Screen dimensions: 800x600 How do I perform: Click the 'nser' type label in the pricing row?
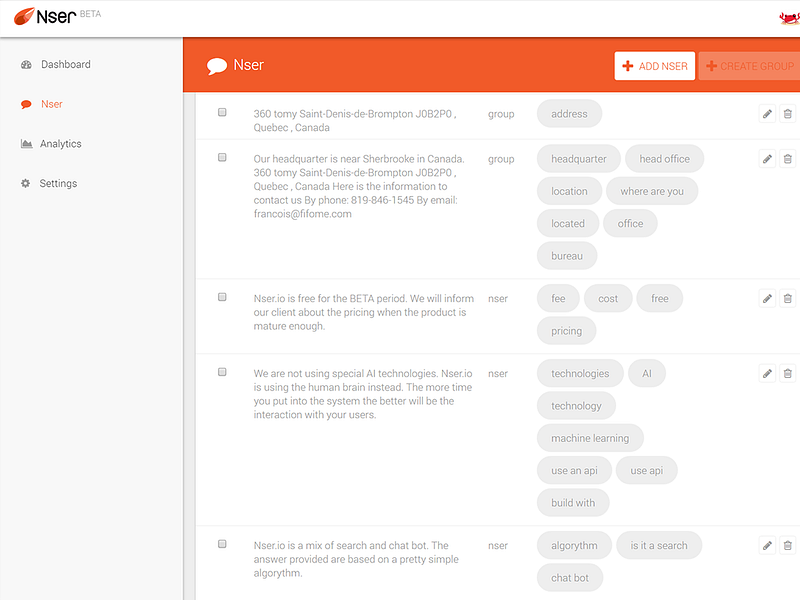pos(498,298)
